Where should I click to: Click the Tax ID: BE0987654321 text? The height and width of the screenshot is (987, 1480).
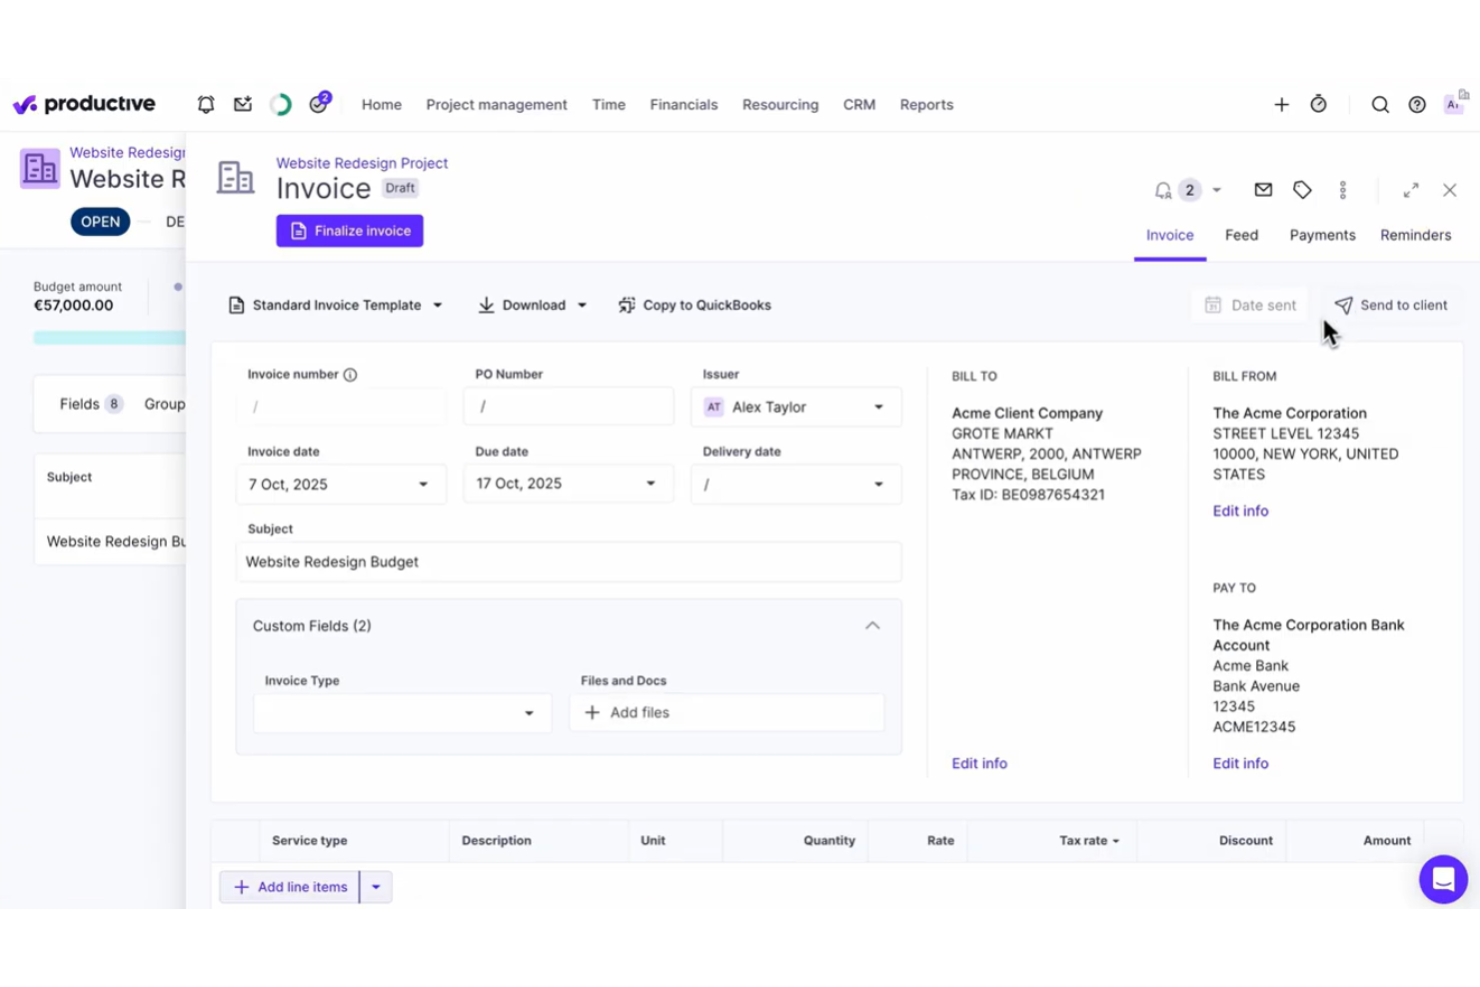coord(1028,495)
